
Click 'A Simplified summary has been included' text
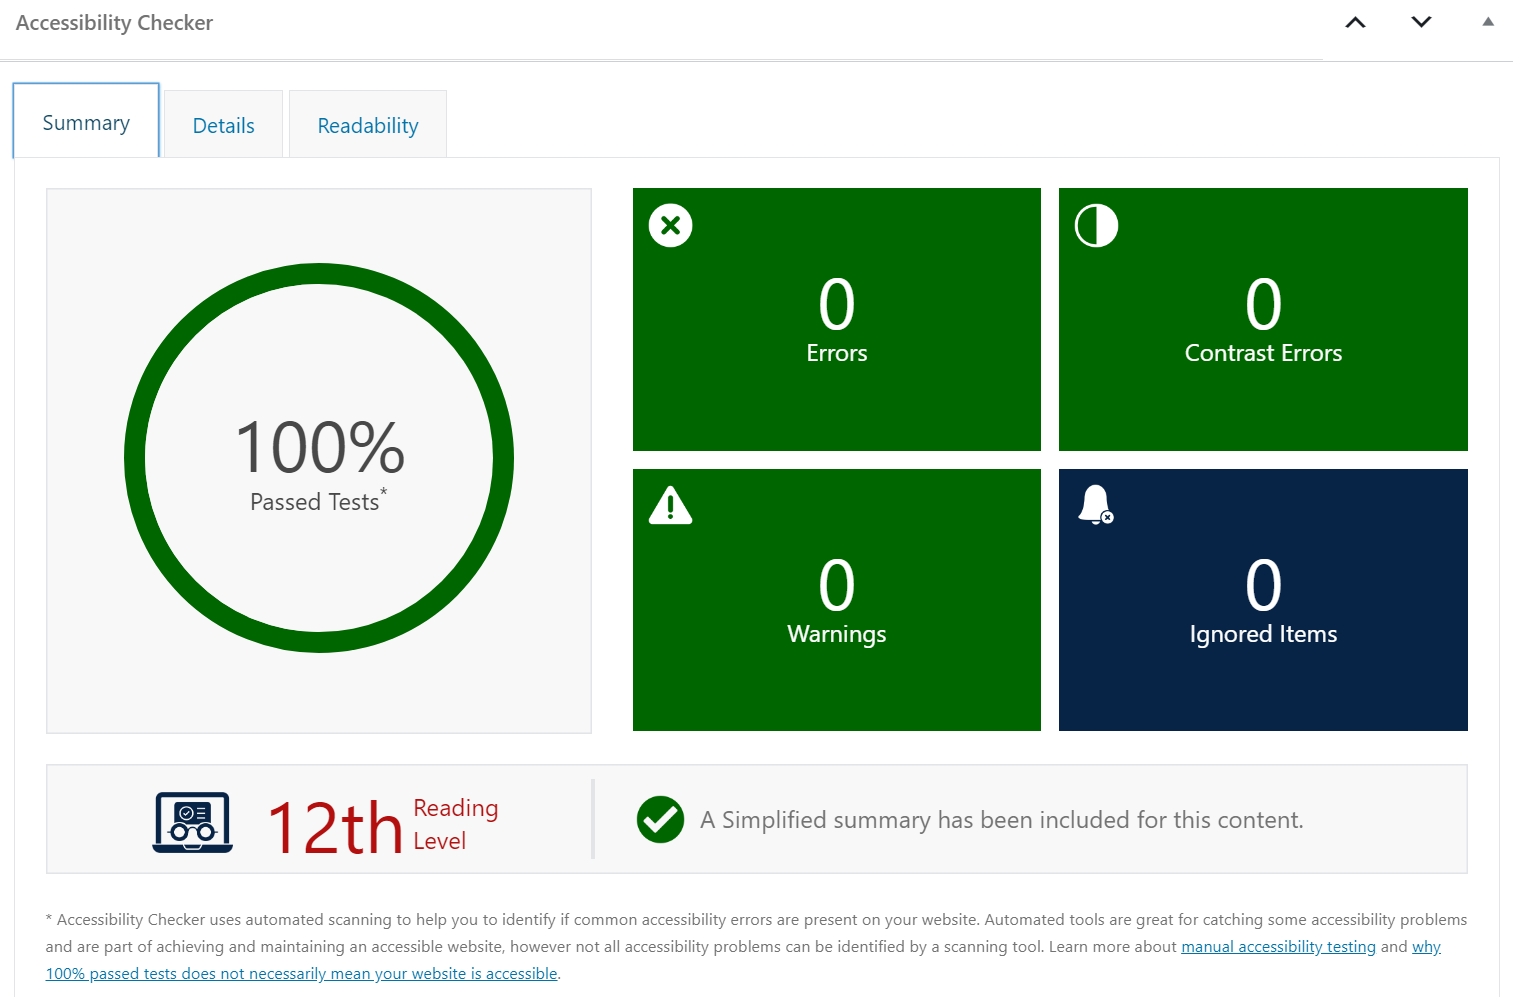click(x=1002, y=820)
